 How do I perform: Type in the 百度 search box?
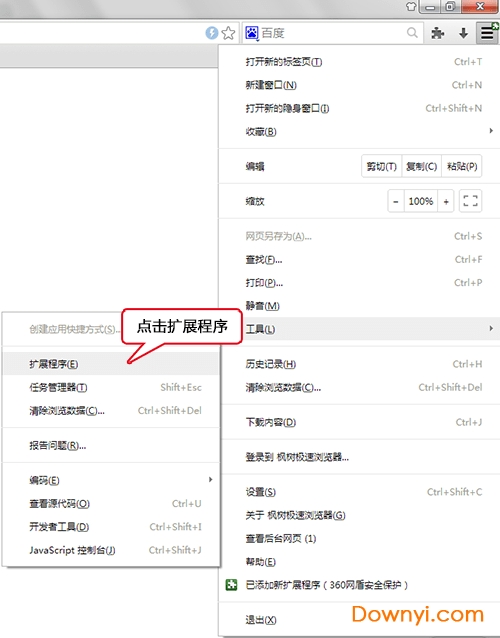[333, 33]
